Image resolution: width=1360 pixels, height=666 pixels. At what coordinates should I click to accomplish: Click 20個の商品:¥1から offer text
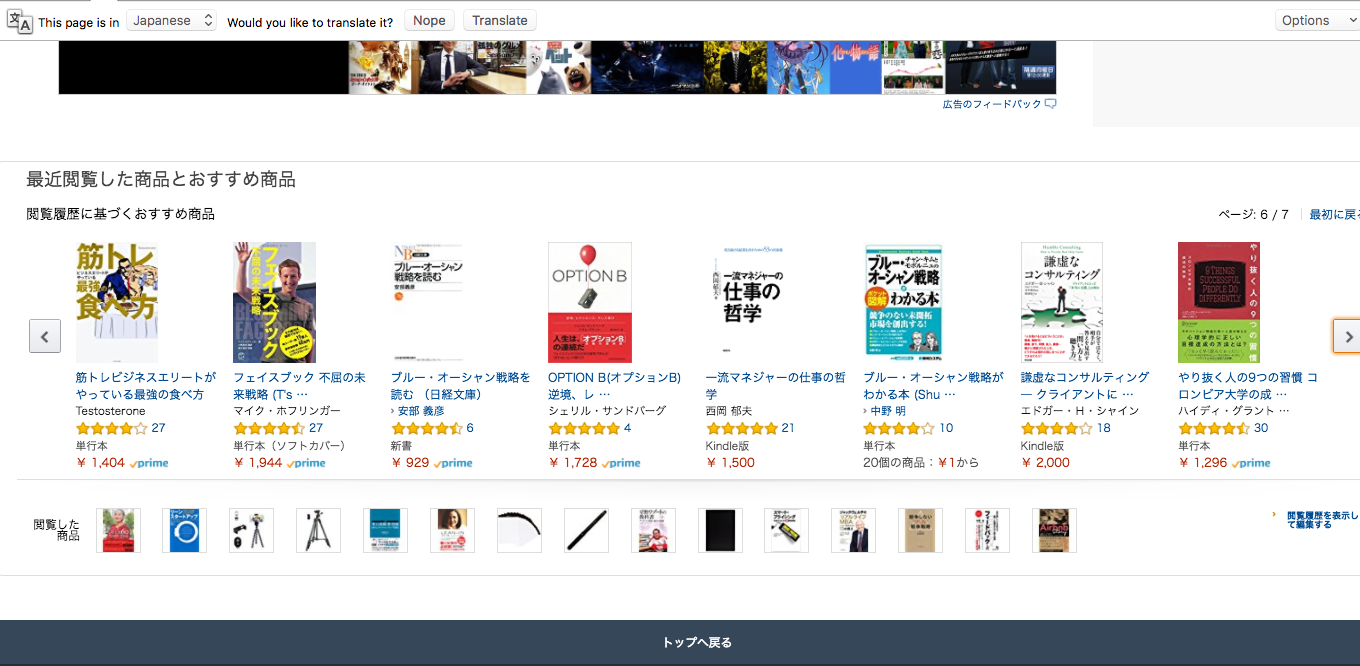click(x=921, y=463)
